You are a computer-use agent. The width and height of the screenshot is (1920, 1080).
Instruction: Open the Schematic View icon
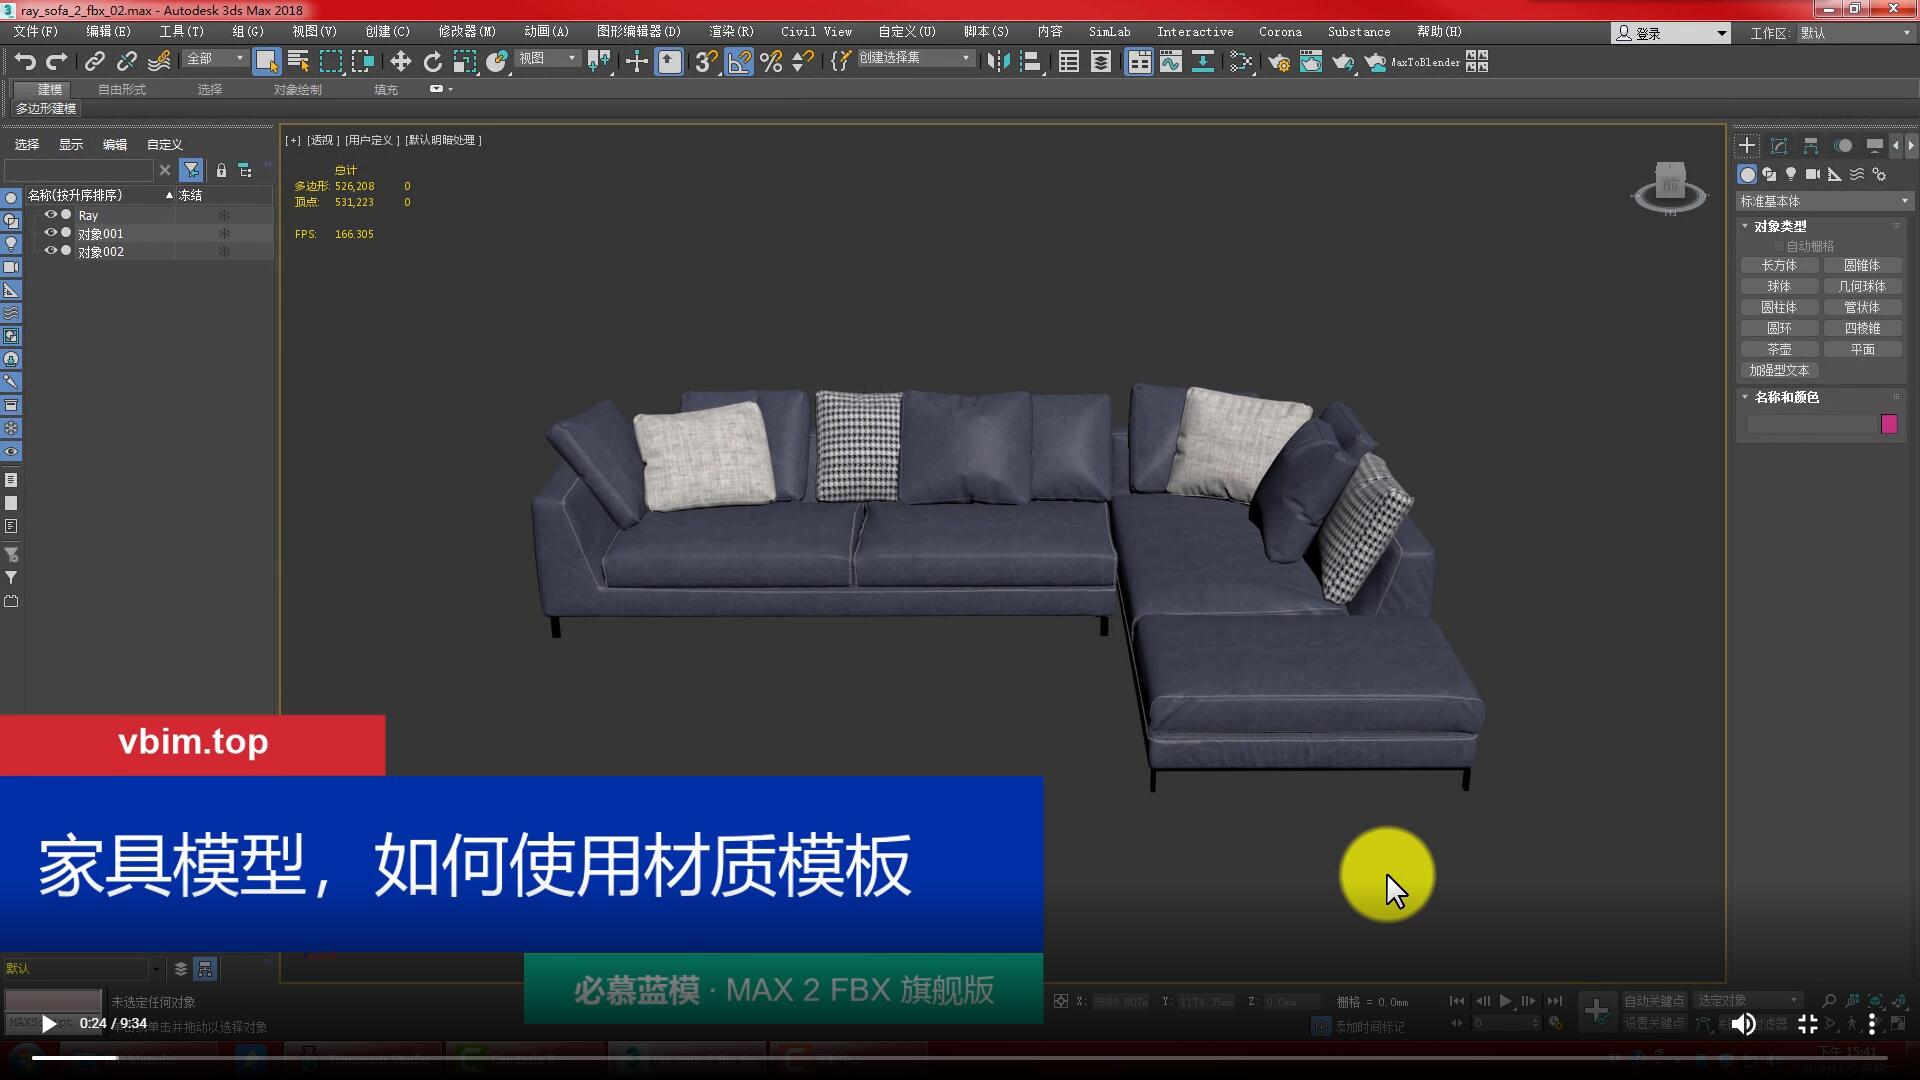1202,62
